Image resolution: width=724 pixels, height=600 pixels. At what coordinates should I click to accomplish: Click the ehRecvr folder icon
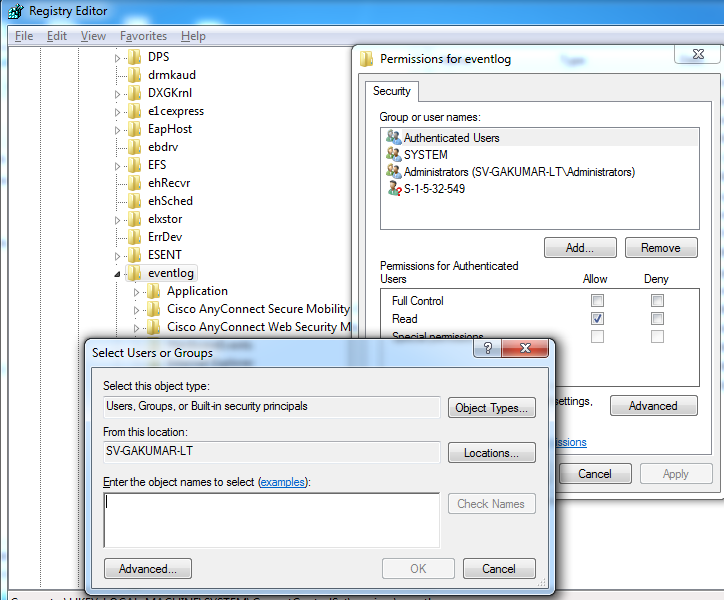point(134,183)
